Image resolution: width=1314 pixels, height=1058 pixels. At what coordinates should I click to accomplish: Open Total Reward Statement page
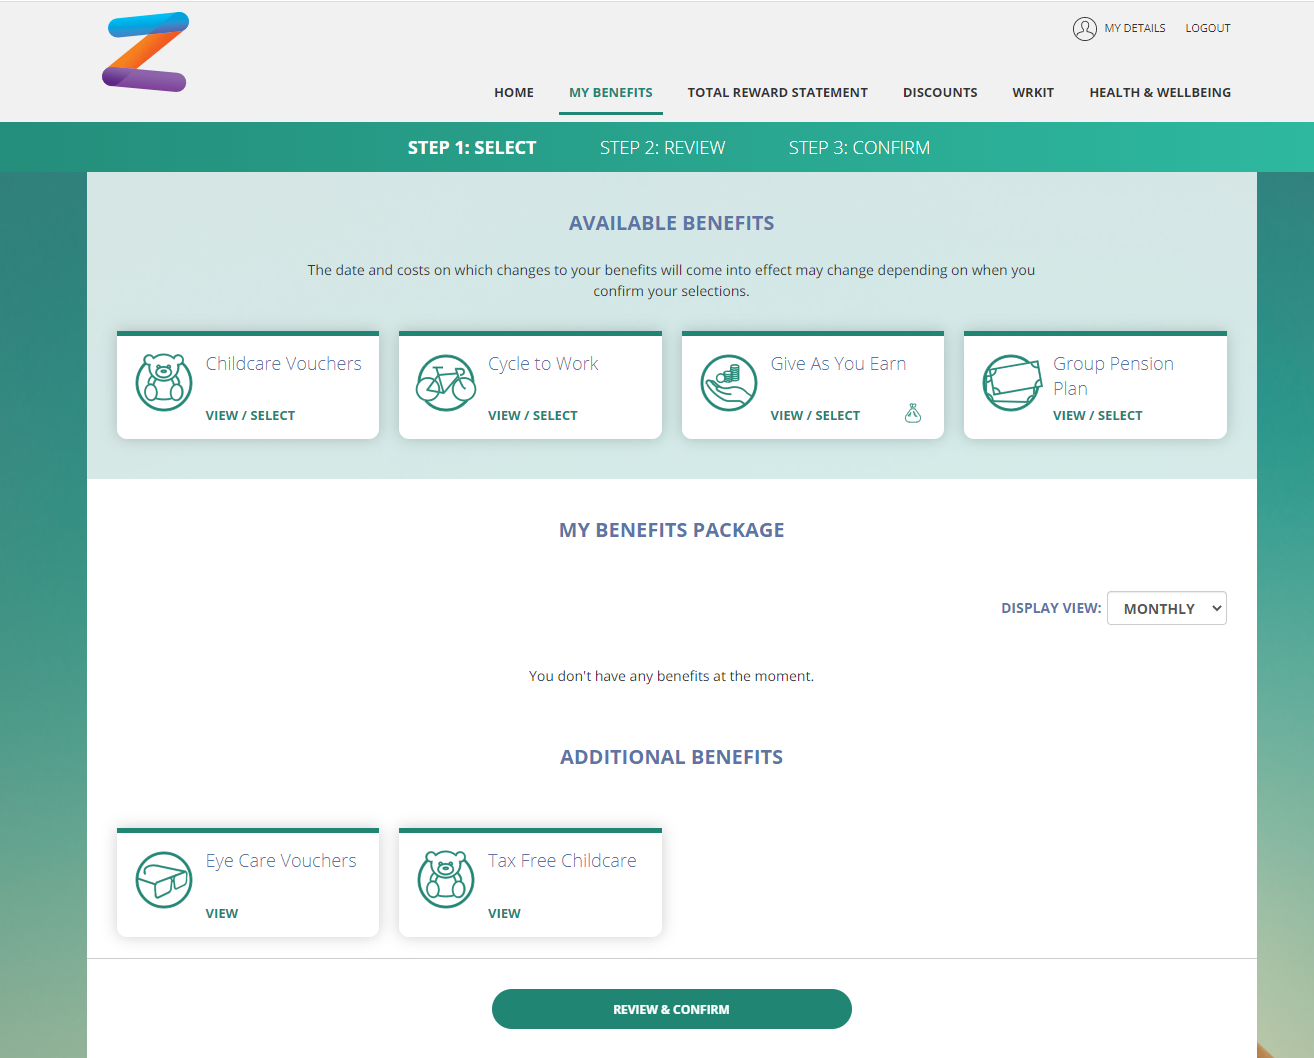click(778, 92)
